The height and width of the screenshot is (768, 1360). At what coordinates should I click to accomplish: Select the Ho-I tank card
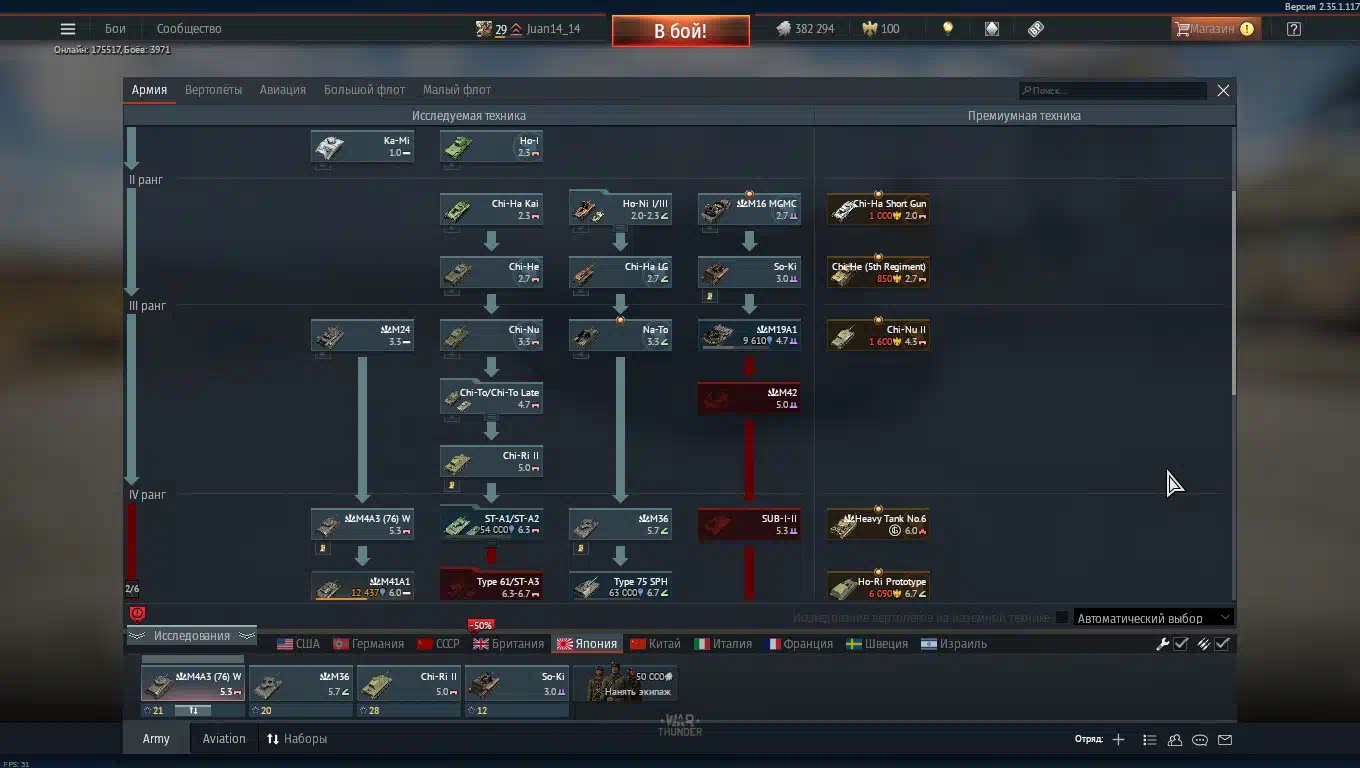[x=491, y=147]
